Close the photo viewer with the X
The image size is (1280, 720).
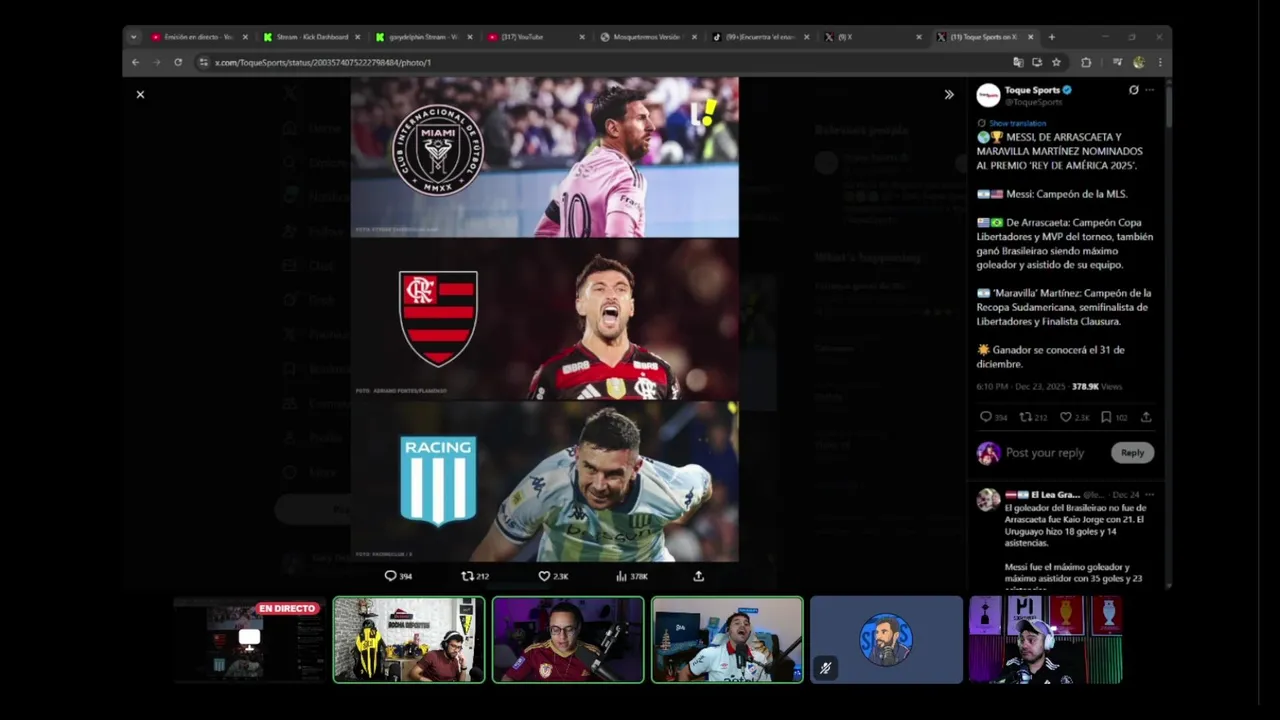pyautogui.click(x=140, y=94)
